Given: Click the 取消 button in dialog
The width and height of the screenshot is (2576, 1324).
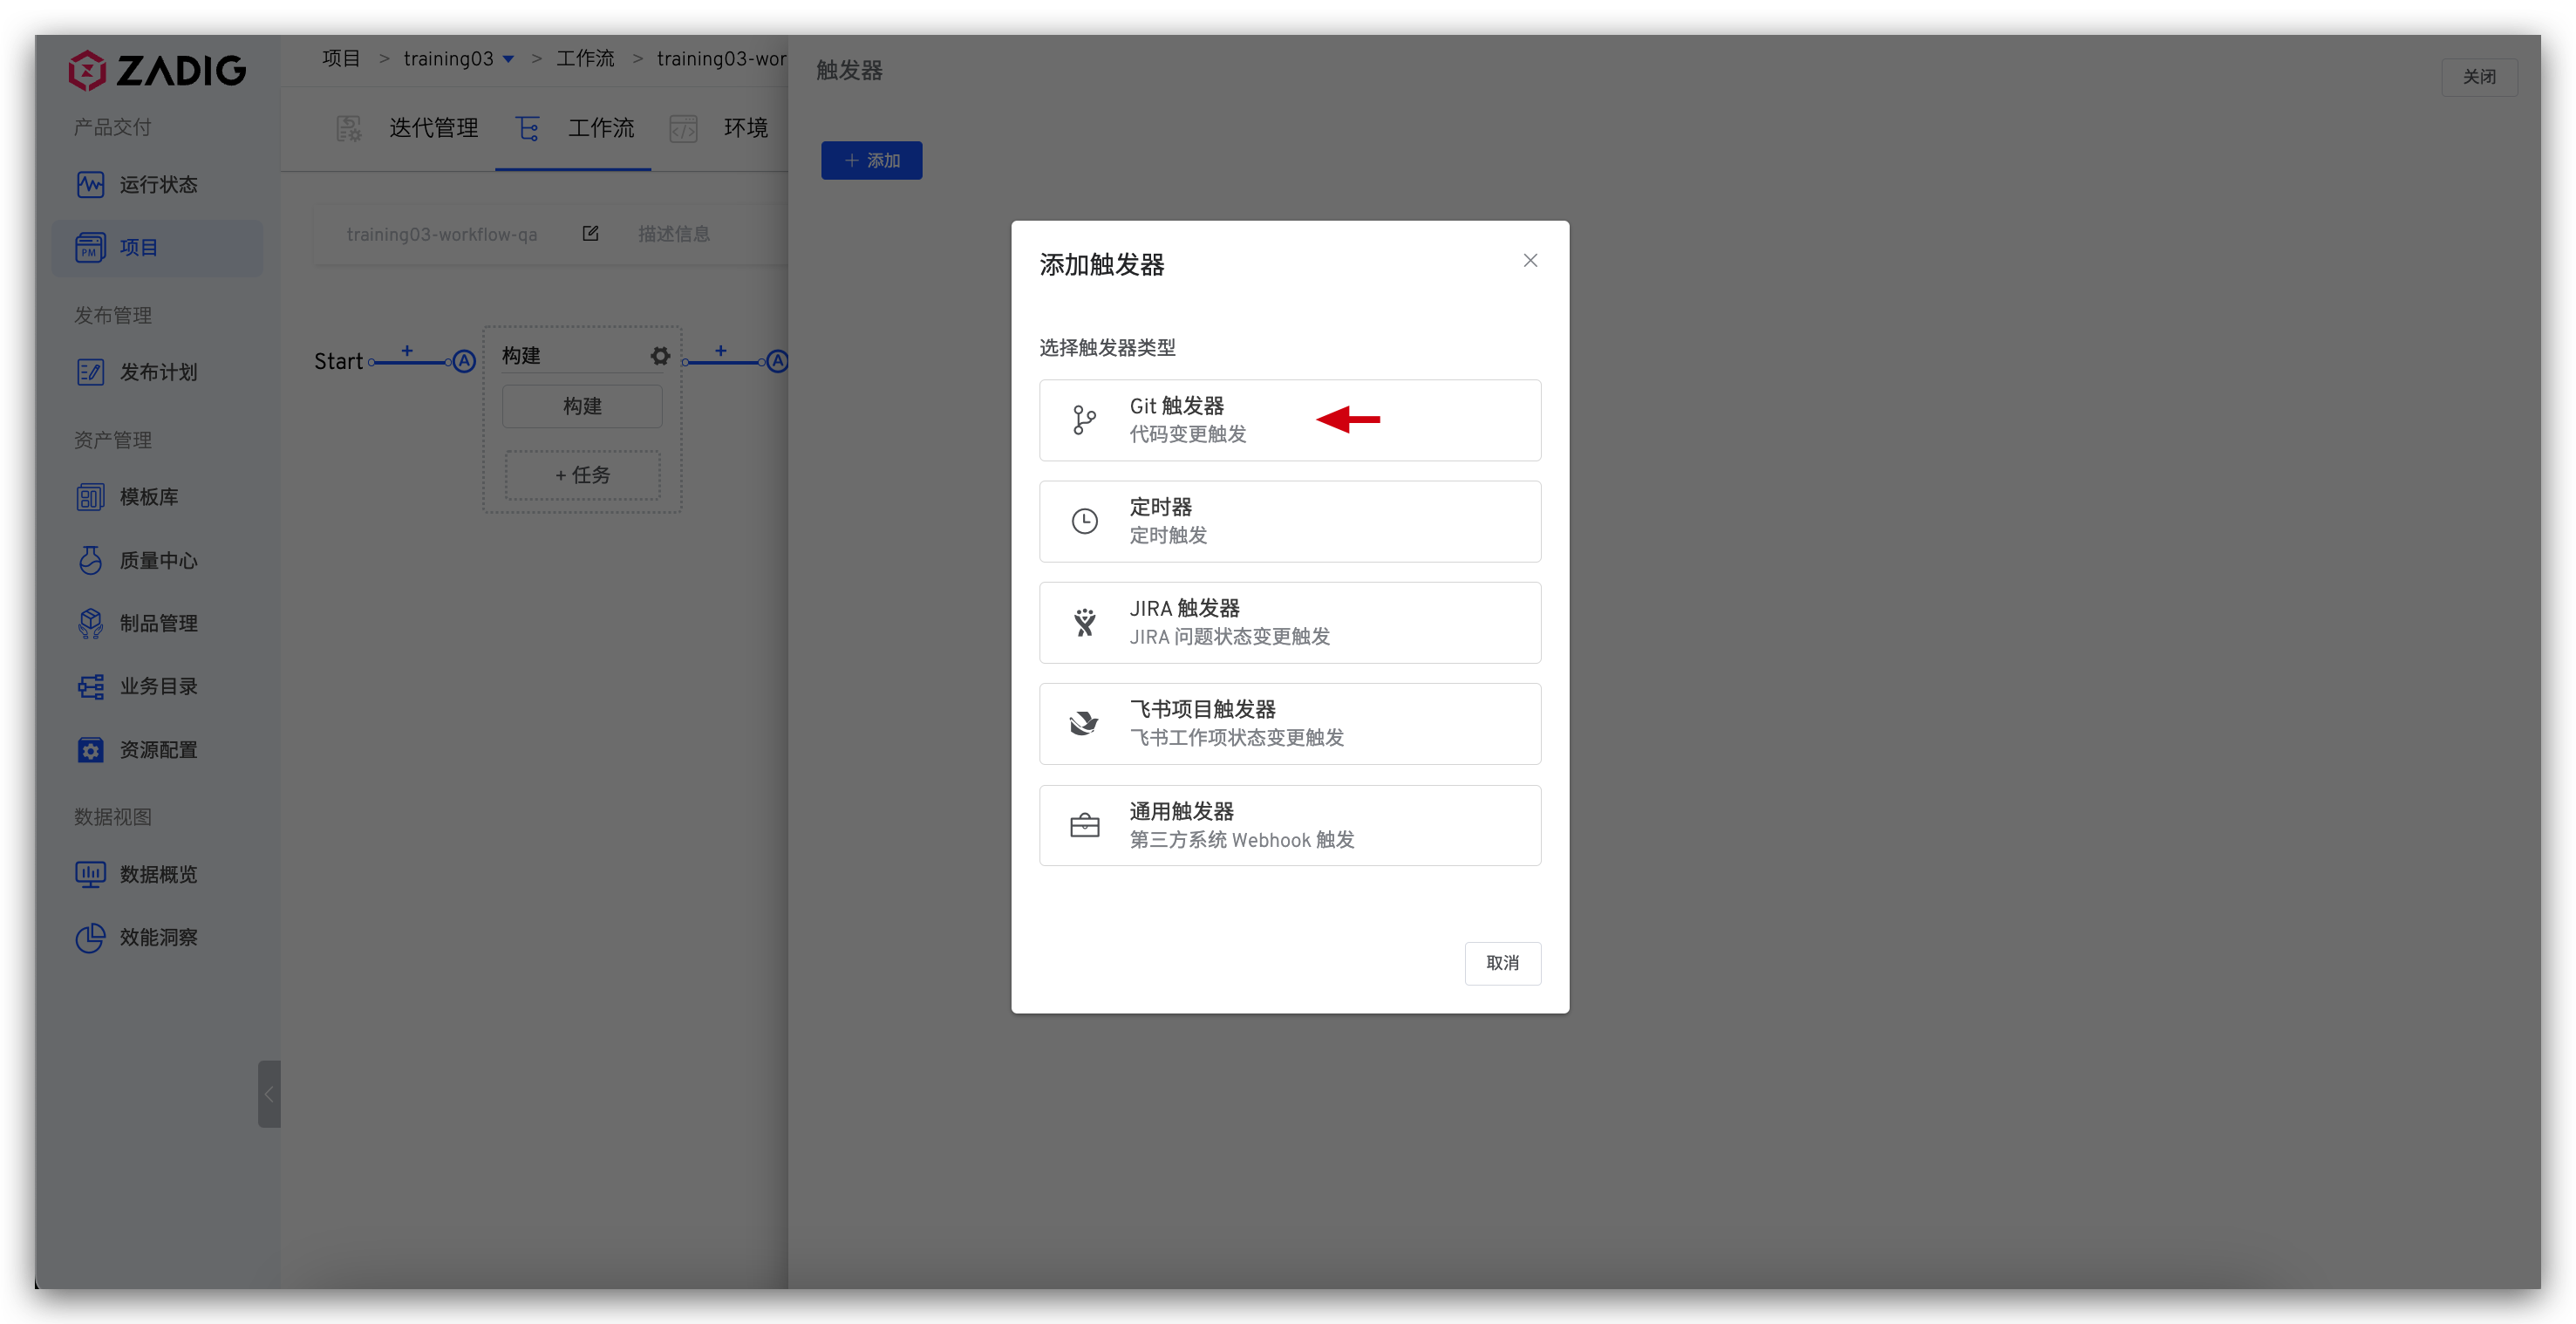Looking at the screenshot, I should (1502, 963).
